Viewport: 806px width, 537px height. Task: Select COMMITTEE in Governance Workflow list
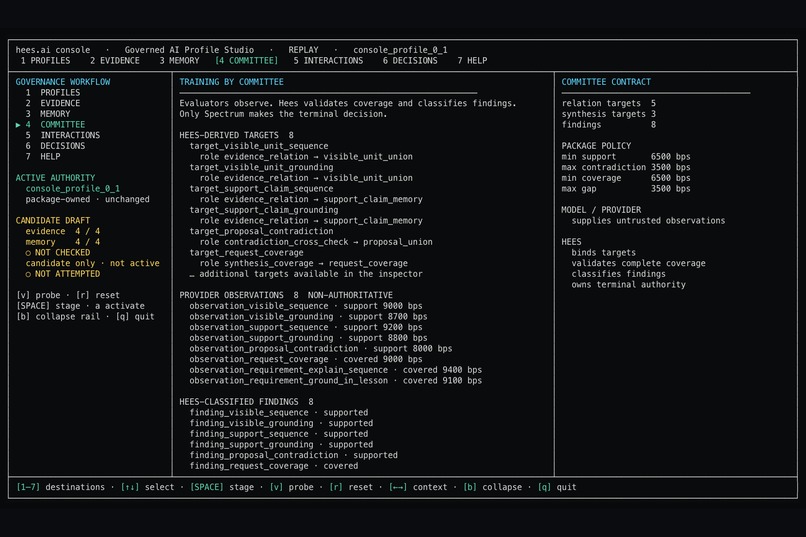55,125
